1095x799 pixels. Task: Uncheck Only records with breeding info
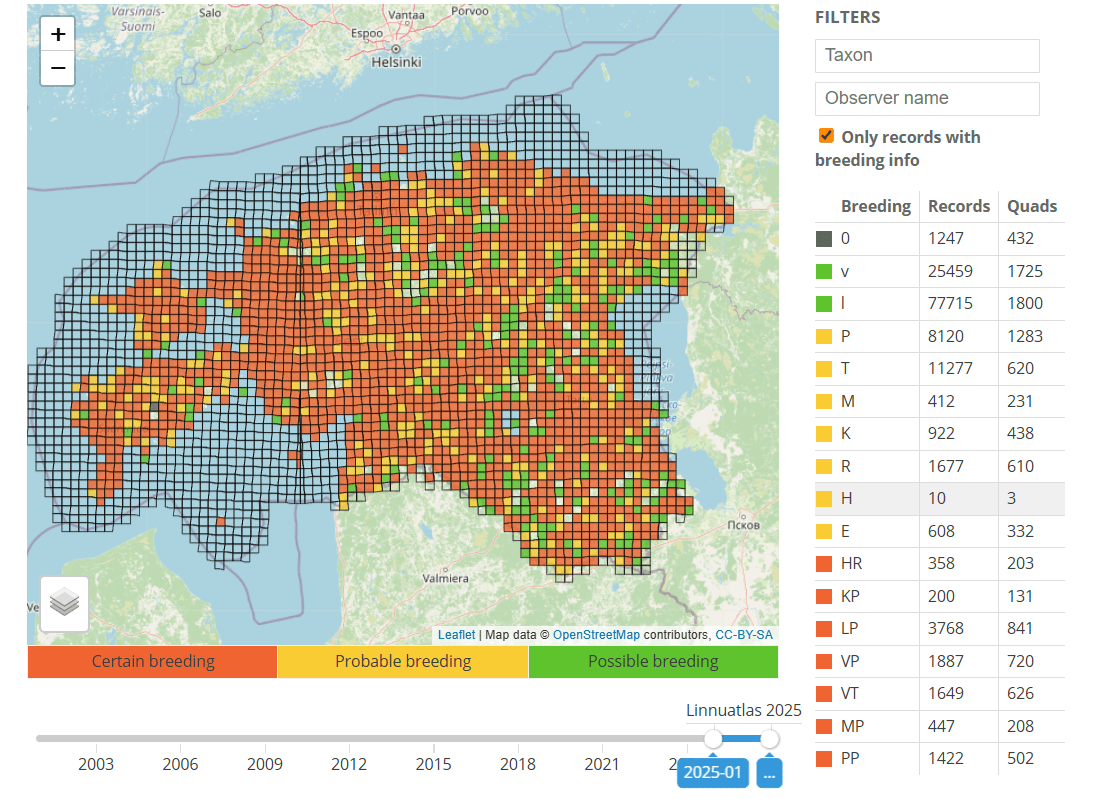point(826,136)
